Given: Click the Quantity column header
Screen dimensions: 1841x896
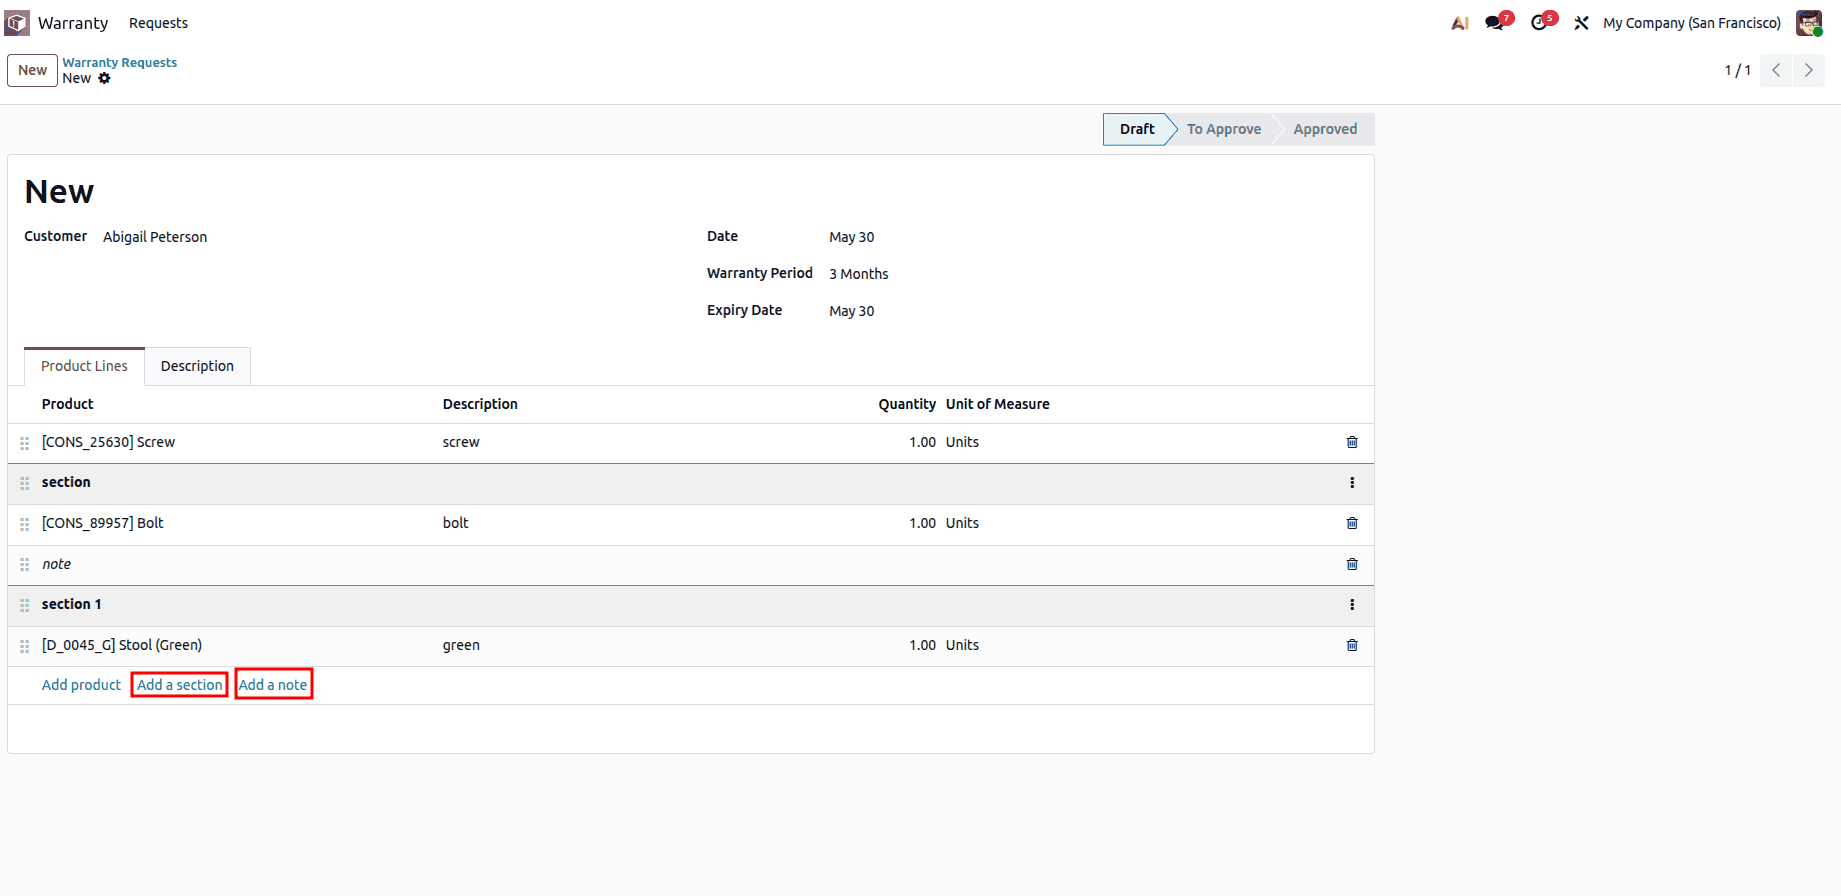Looking at the screenshot, I should [x=907, y=404].
